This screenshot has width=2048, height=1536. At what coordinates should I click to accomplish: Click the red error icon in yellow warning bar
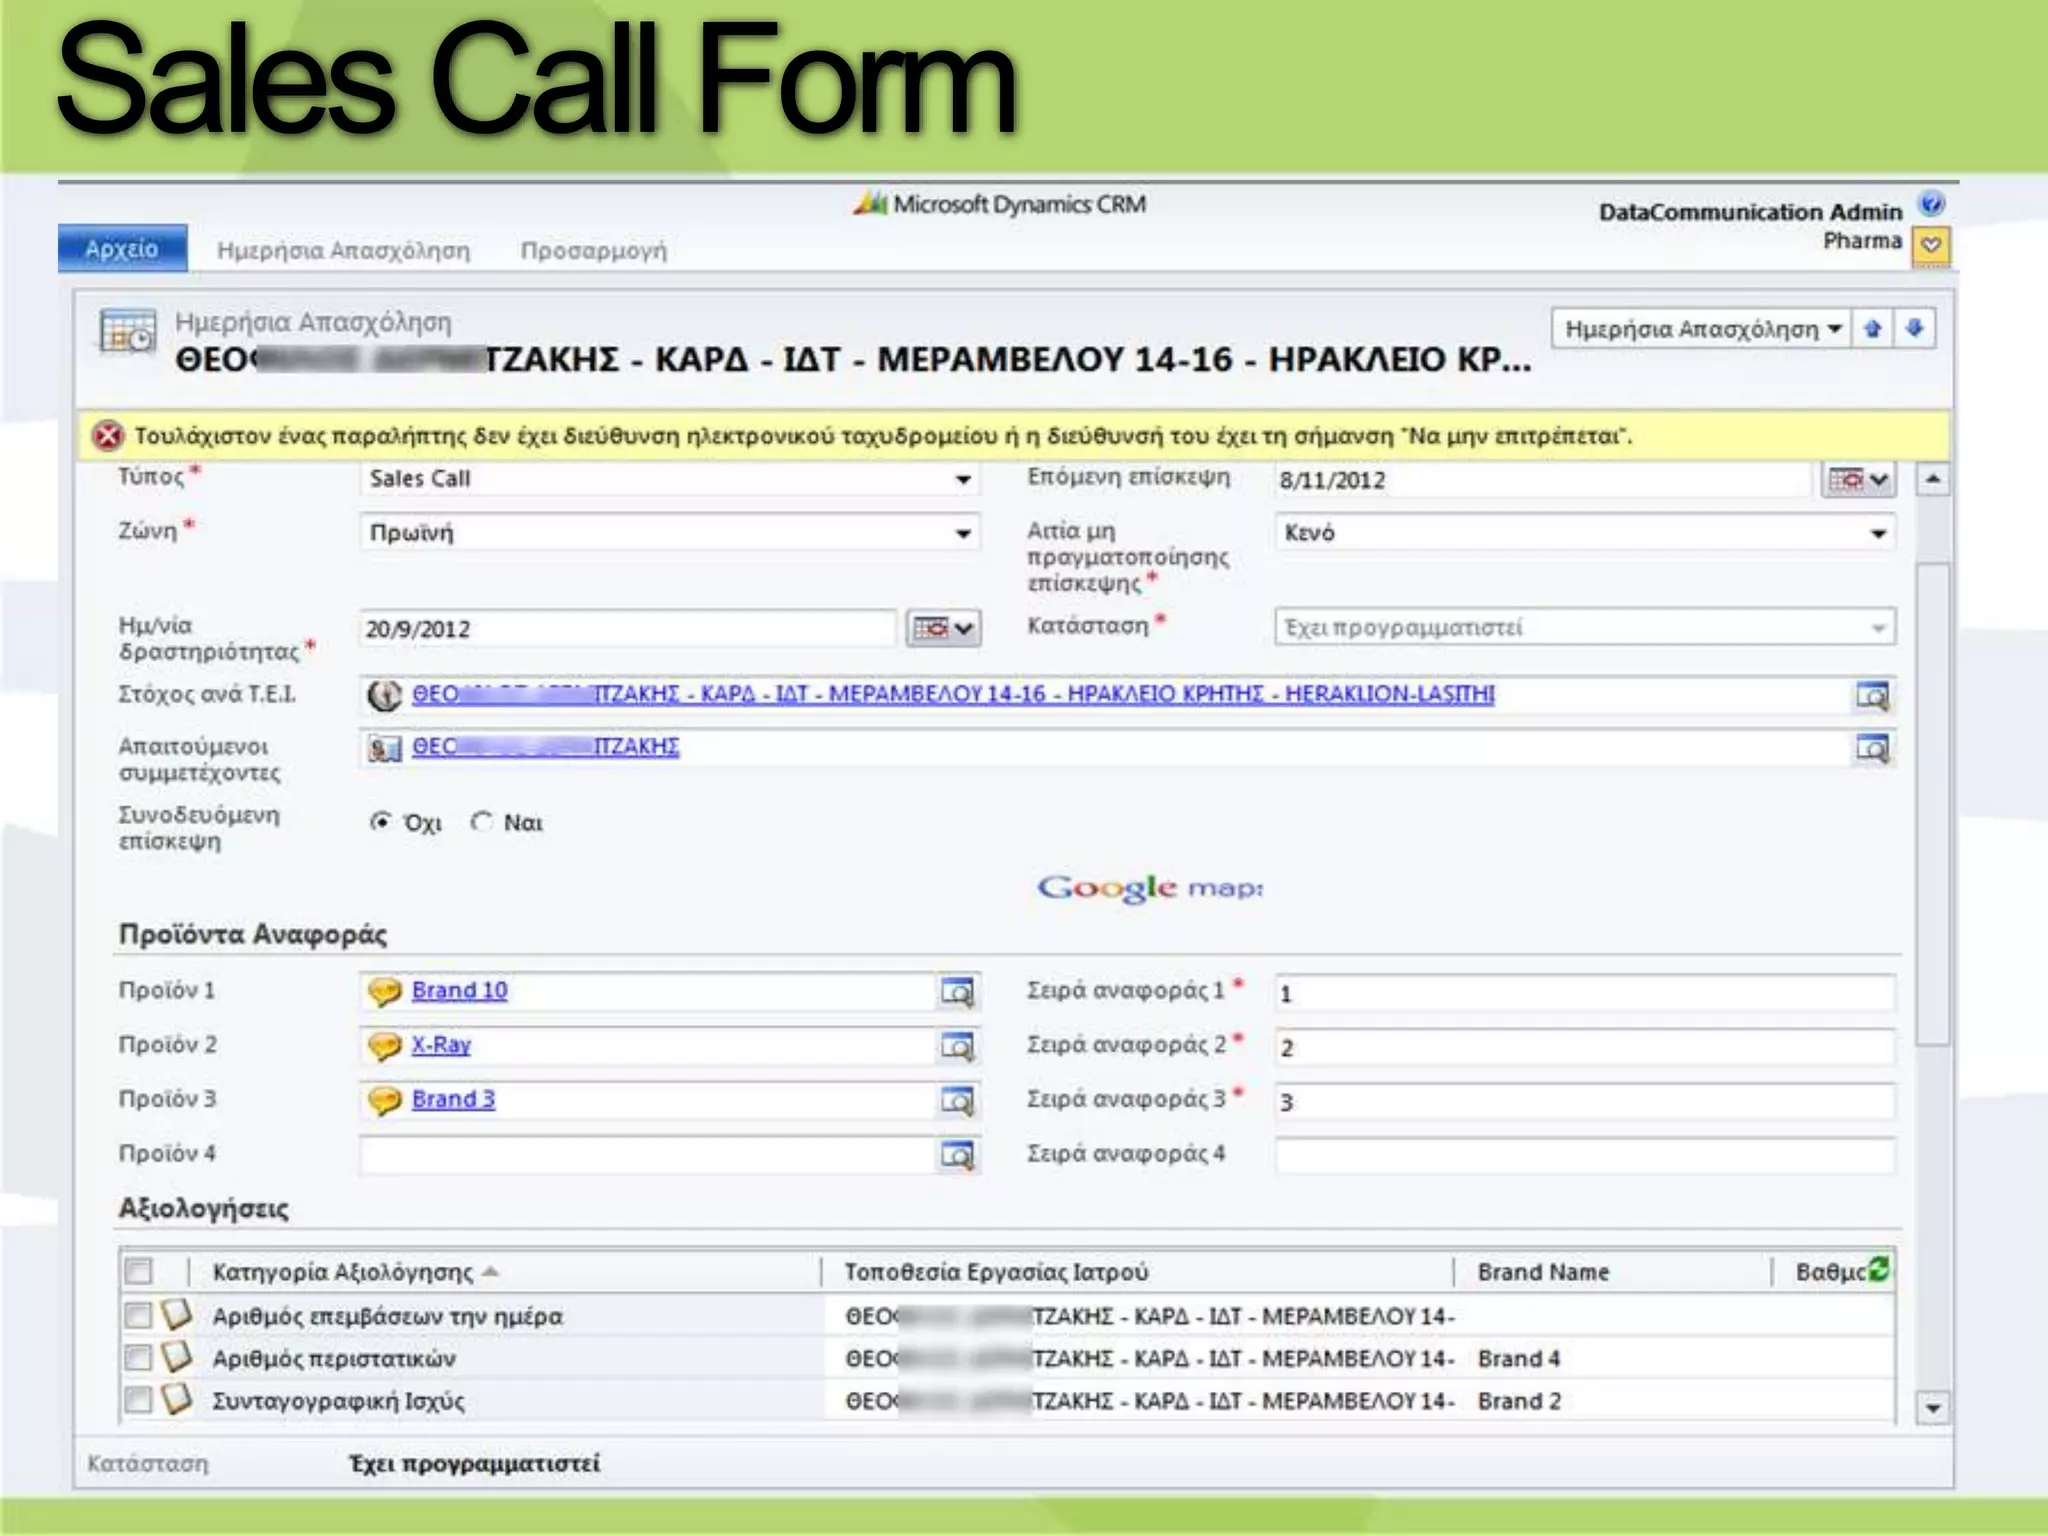click(108, 436)
